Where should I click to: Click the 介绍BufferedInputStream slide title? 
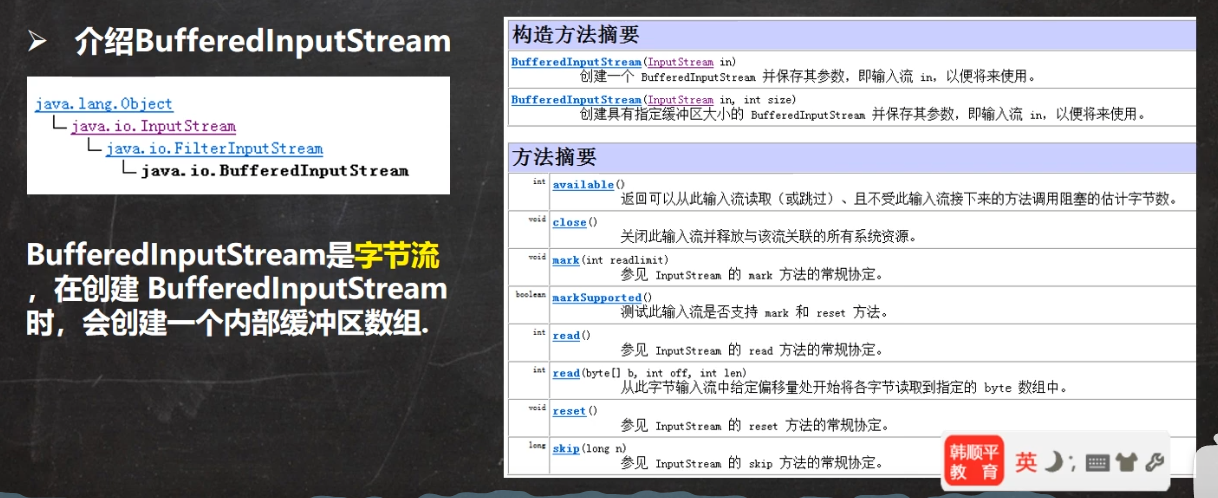pyautogui.click(x=263, y=42)
